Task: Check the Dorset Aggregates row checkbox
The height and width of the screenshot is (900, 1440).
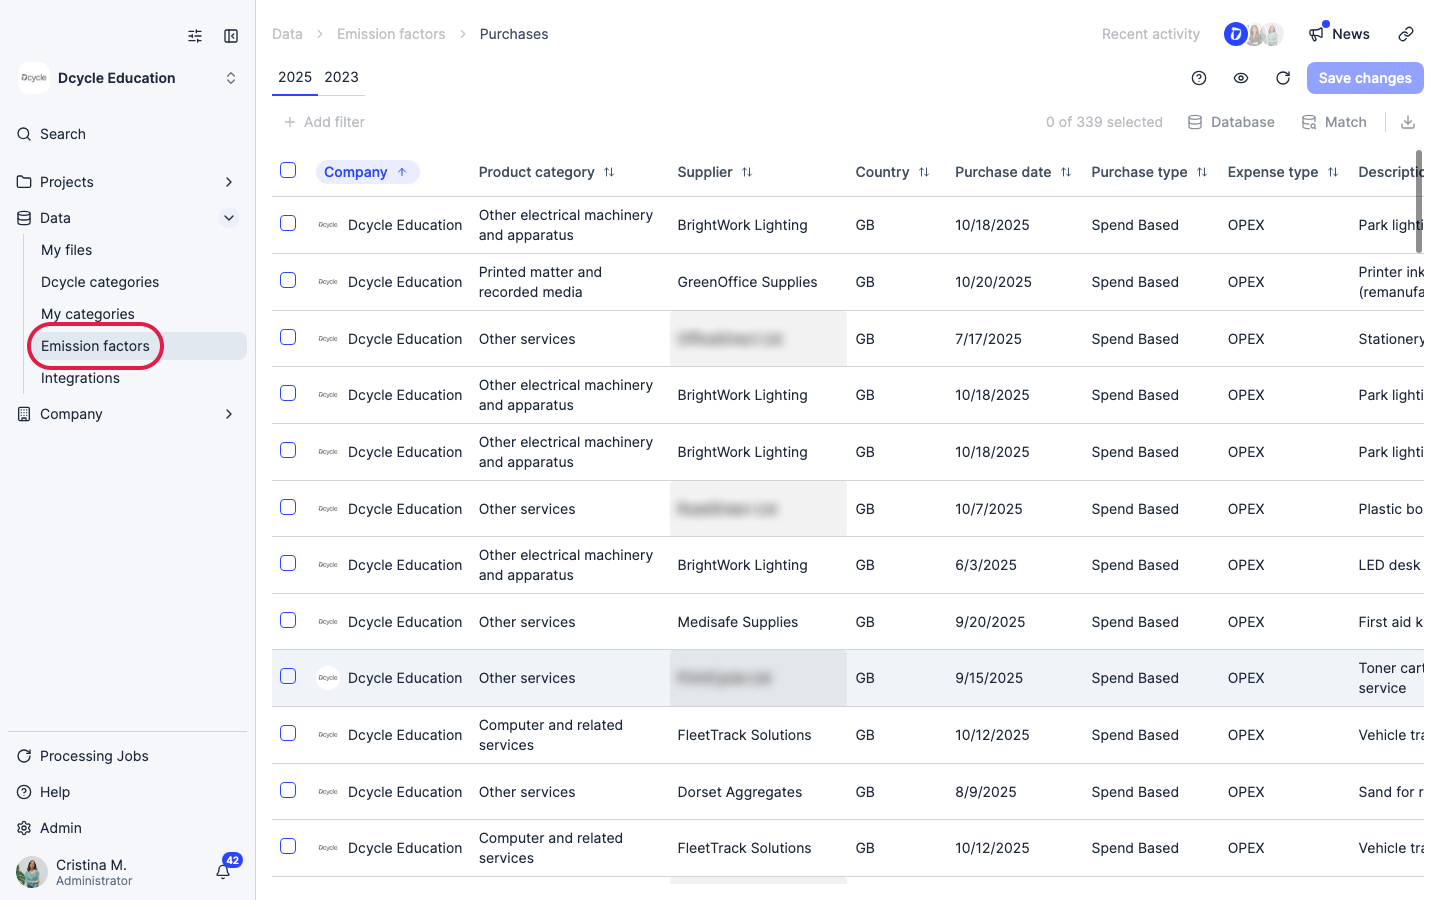Action: coord(288,790)
